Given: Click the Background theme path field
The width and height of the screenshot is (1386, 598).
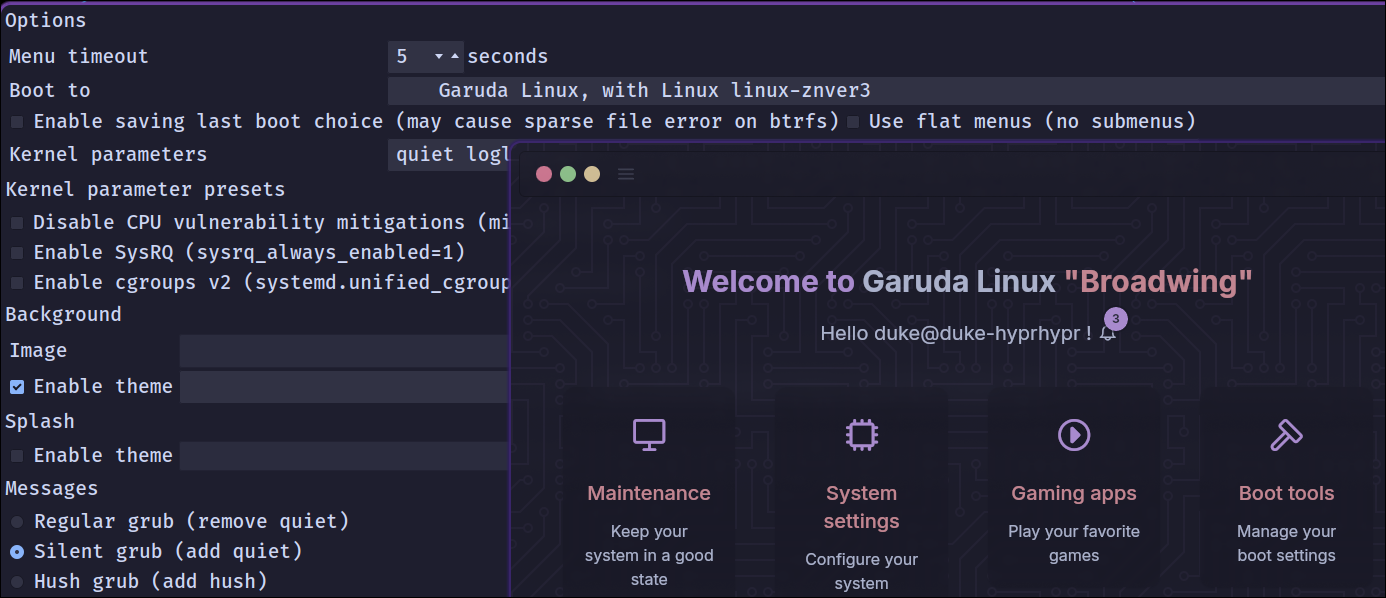Looking at the screenshot, I should (x=344, y=387).
